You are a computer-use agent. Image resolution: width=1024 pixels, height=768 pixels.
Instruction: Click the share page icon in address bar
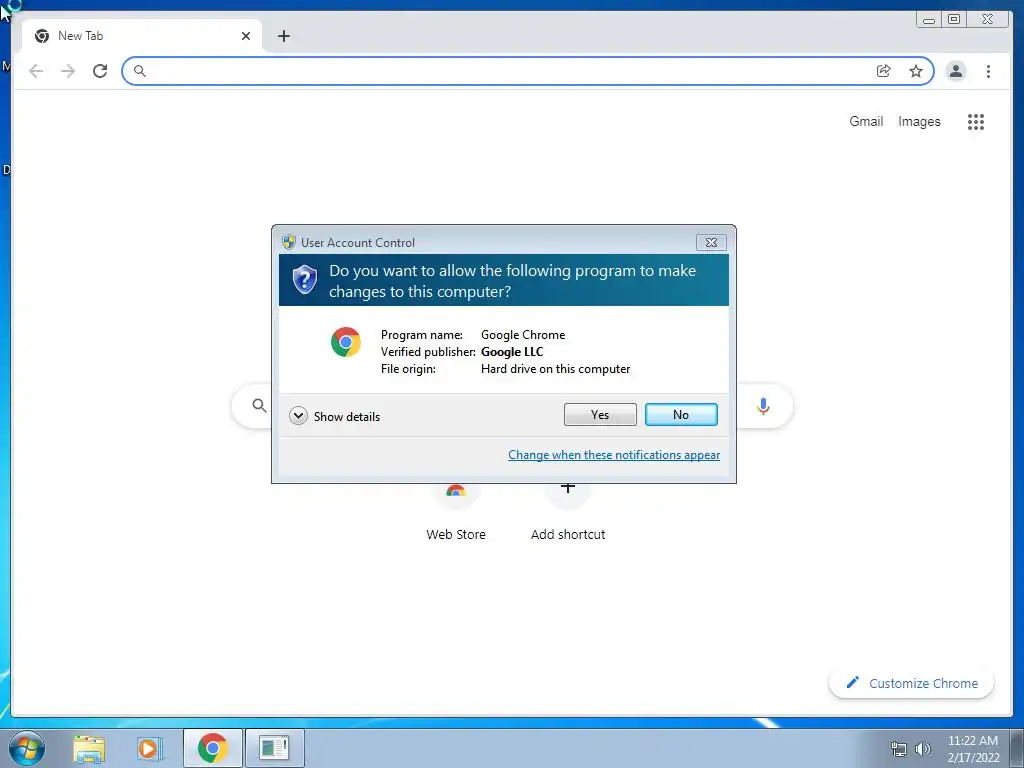[883, 71]
